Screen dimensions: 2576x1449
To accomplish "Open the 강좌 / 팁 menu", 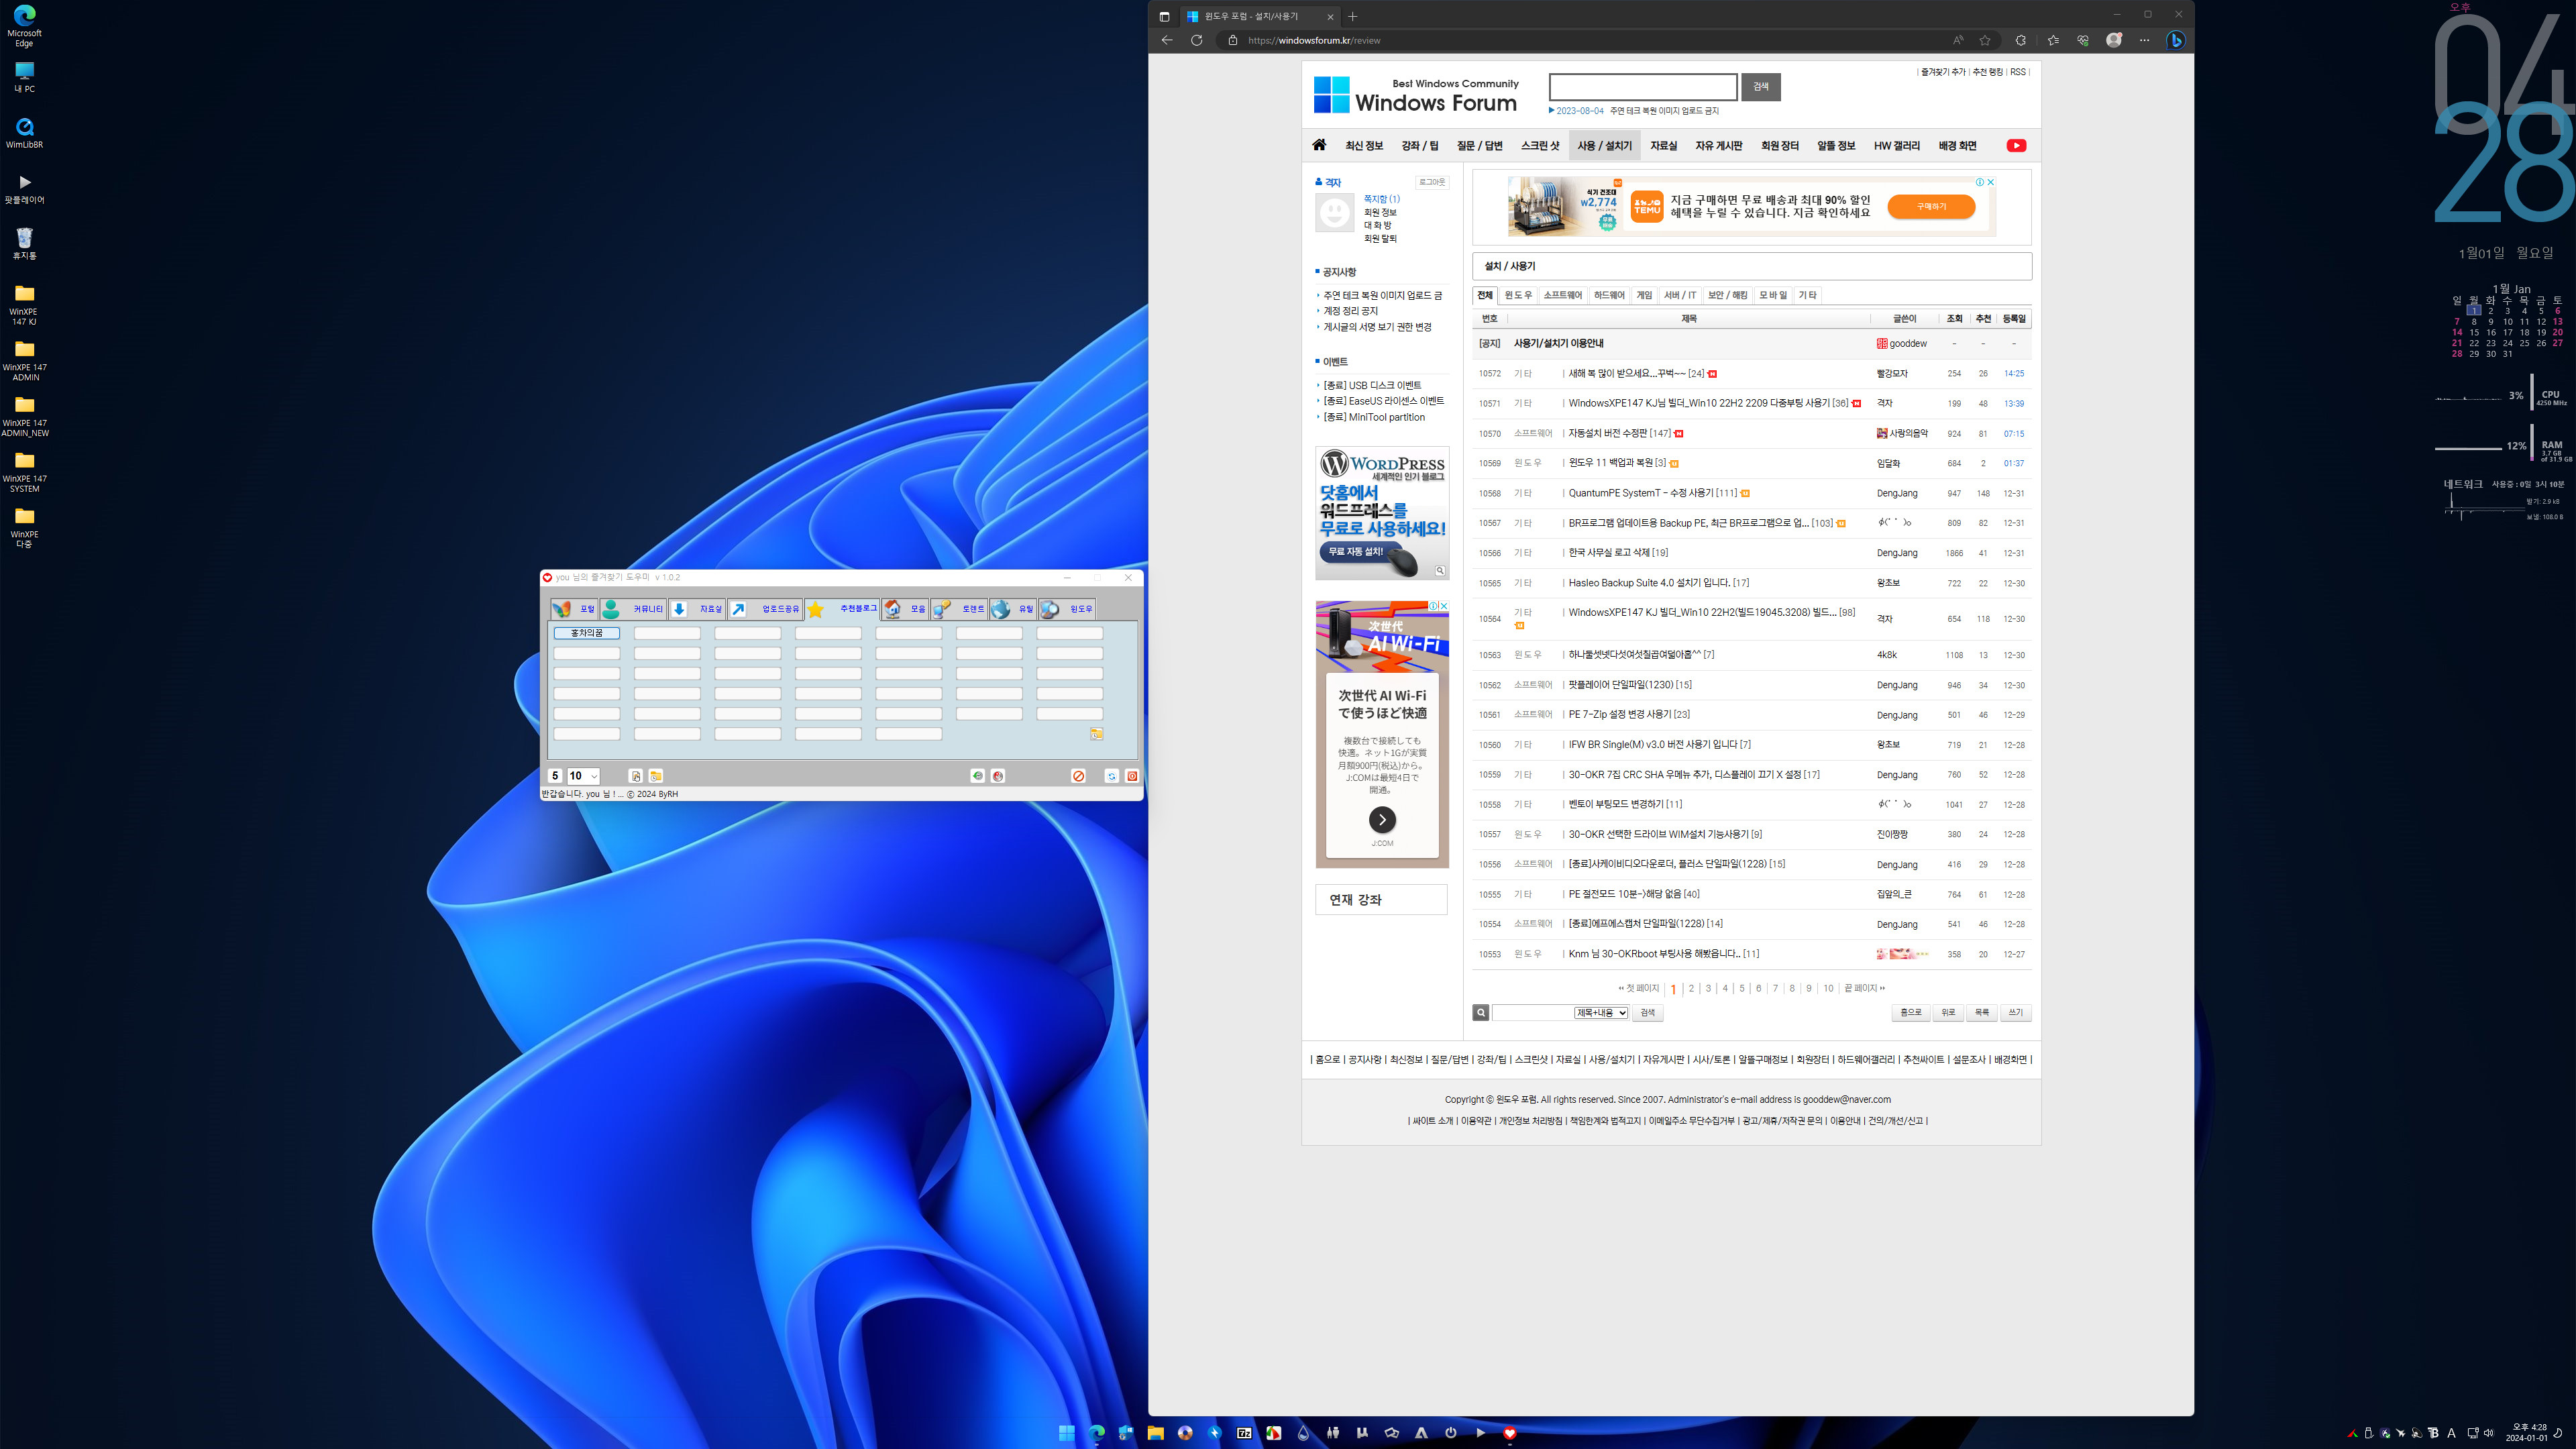I will pyautogui.click(x=1420, y=146).
